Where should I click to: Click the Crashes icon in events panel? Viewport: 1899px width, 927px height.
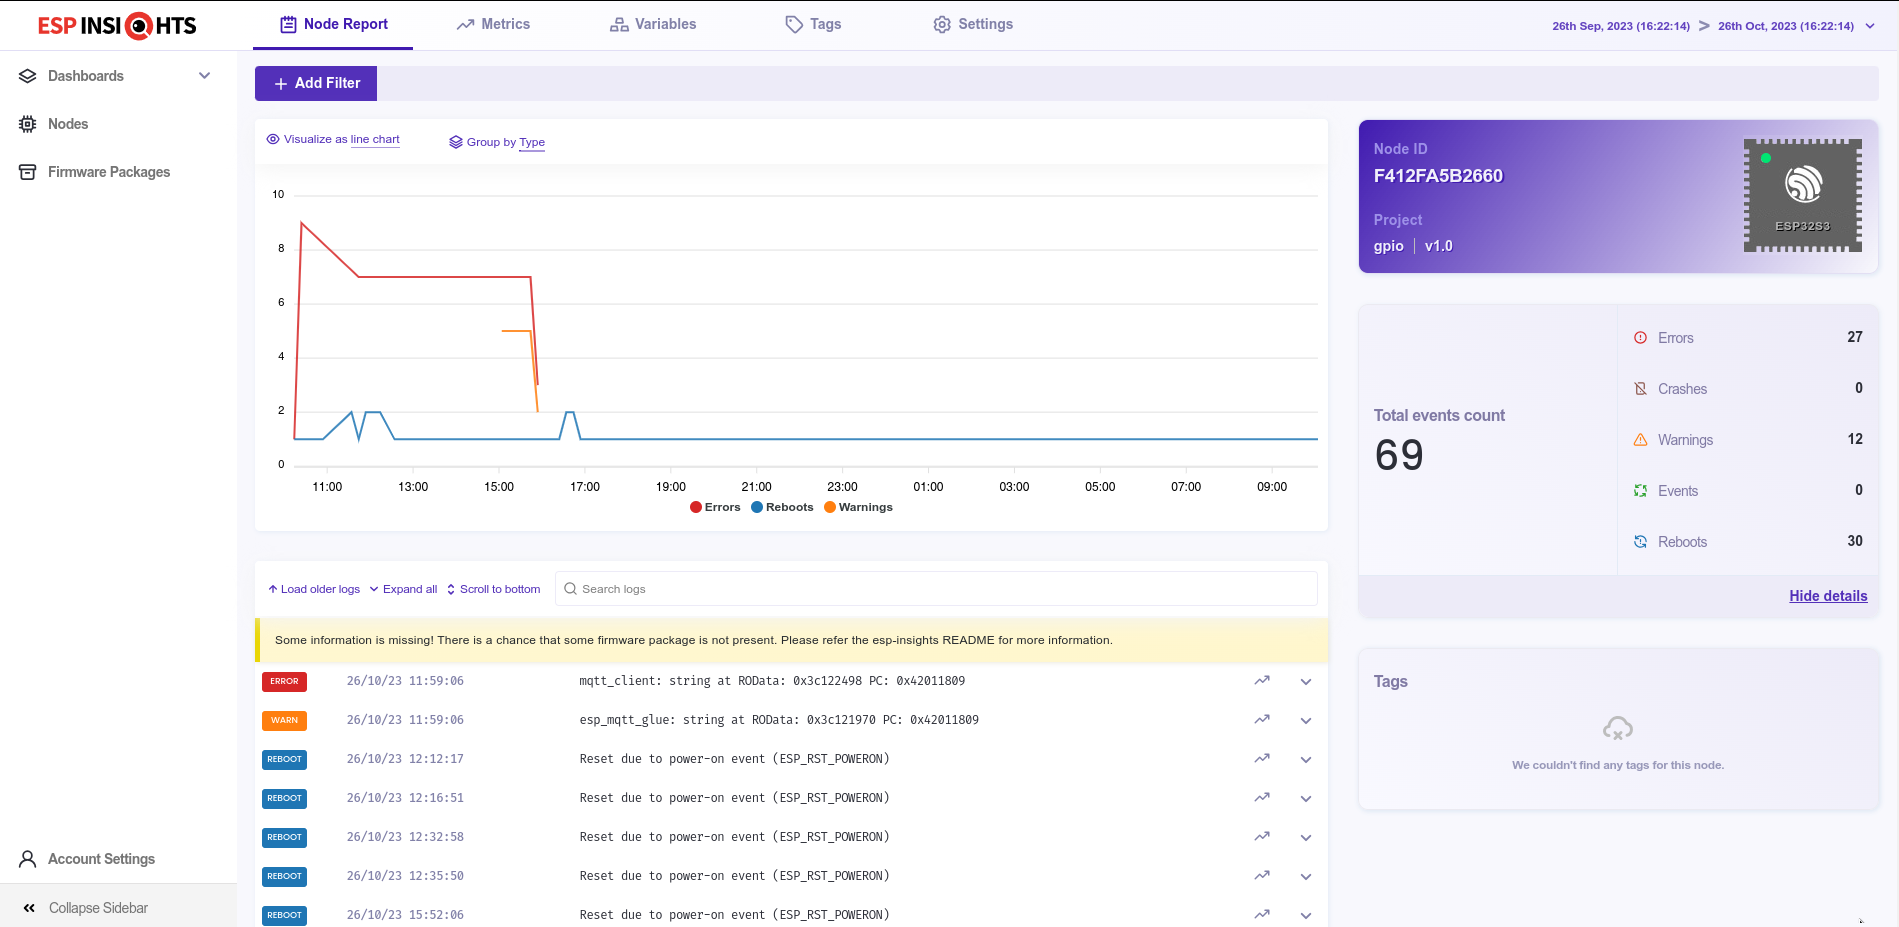(x=1640, y=389)
